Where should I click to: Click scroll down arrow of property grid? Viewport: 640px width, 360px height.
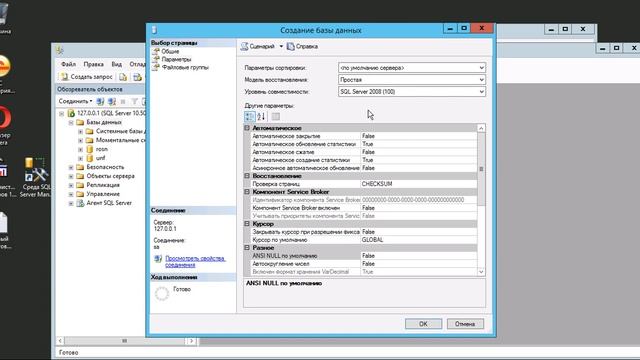[481, 272]
